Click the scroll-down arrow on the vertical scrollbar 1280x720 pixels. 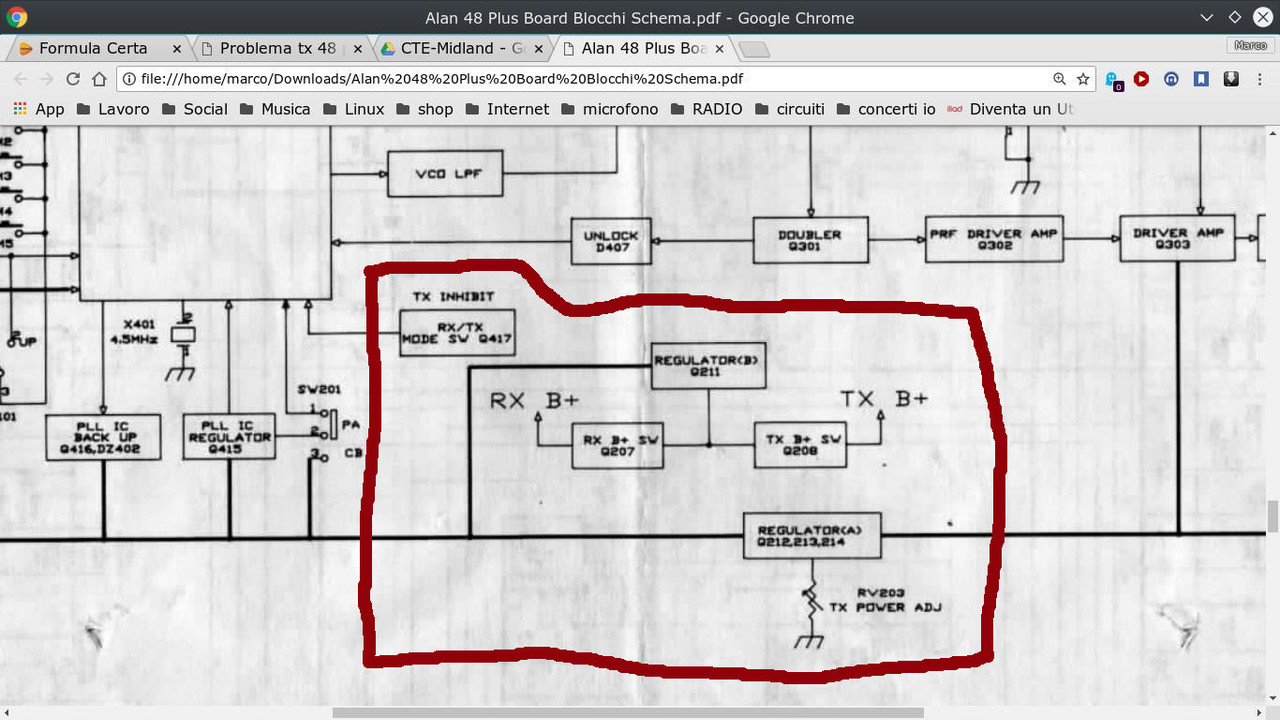click(x=1273, y=699)
